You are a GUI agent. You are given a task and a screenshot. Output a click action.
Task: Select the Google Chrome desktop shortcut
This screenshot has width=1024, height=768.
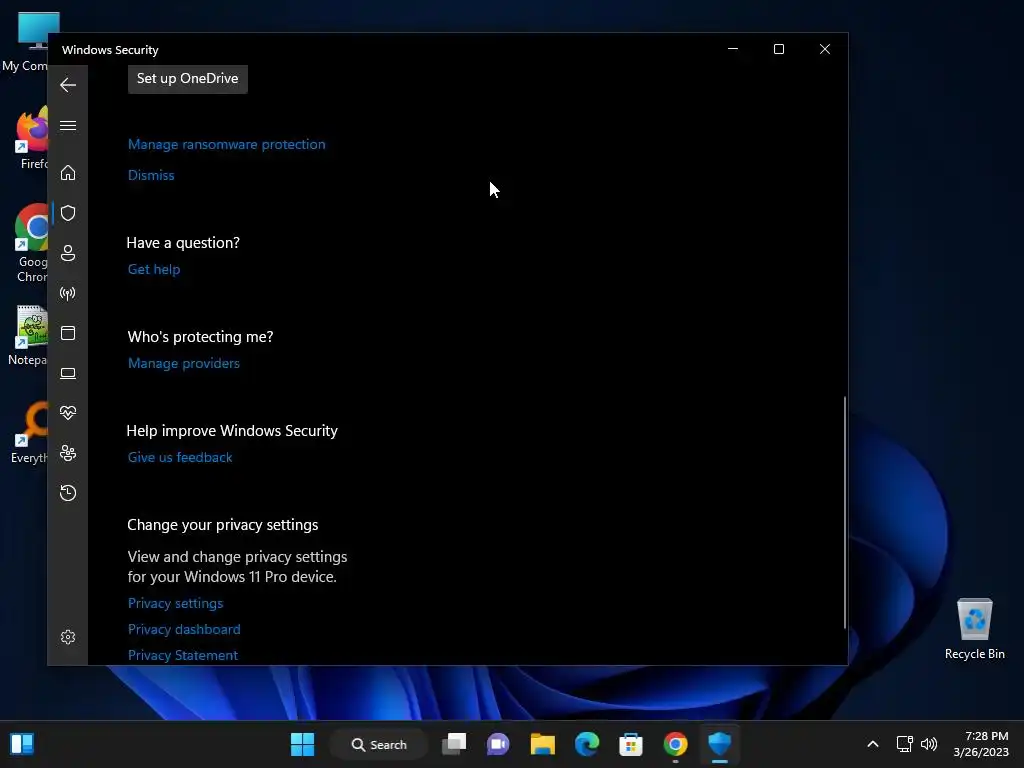(31, 244)
